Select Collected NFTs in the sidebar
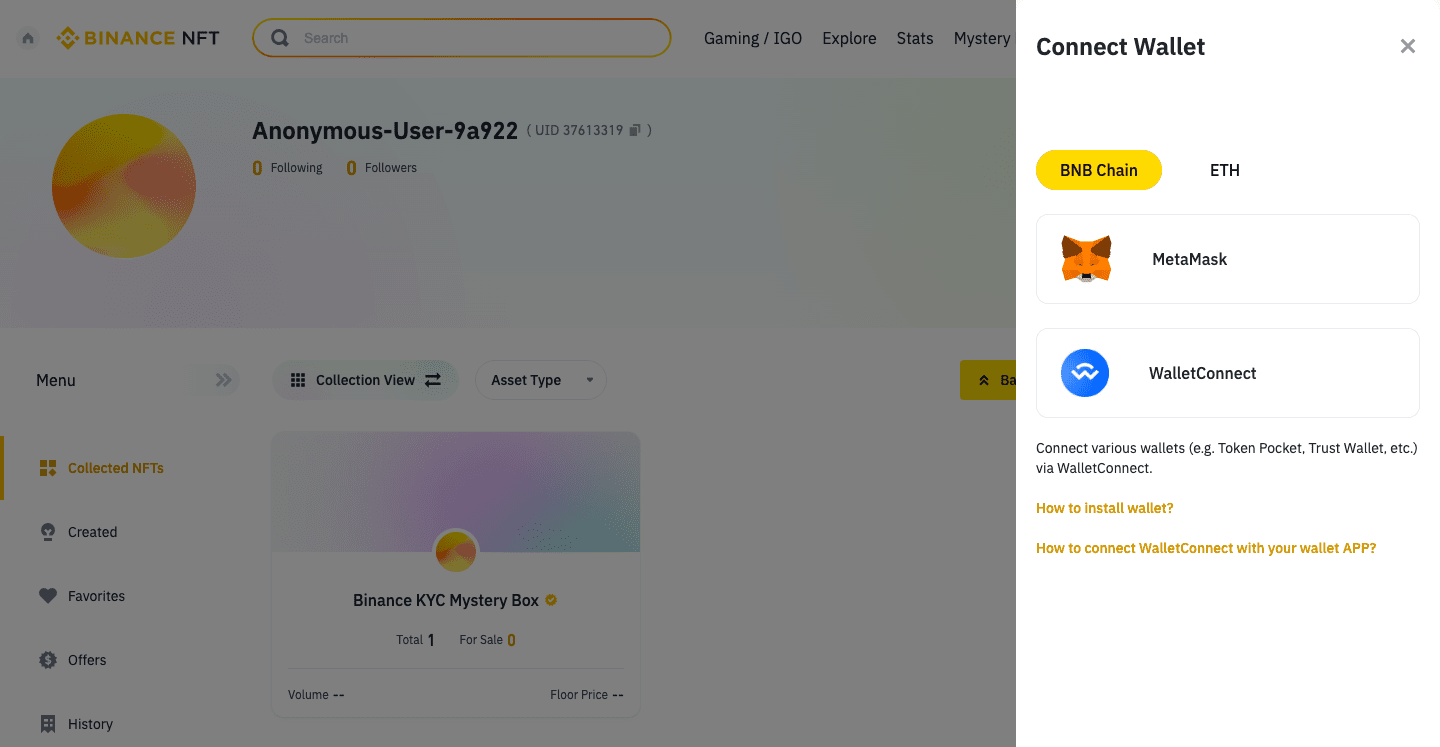 pyautogui.click(x=113, y=467)
